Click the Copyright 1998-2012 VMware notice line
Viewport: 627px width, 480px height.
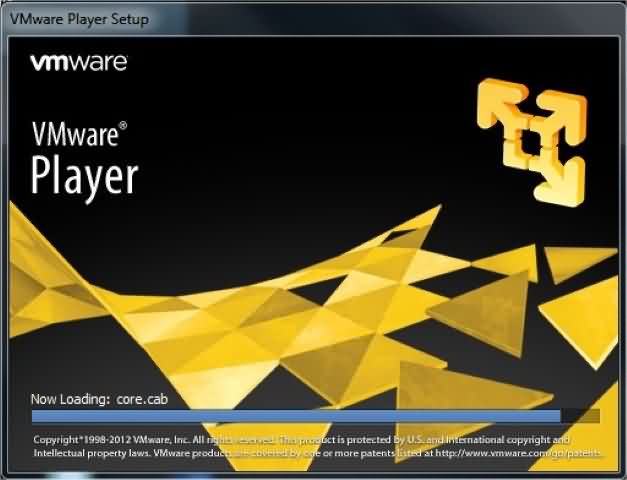click(302, 440)
